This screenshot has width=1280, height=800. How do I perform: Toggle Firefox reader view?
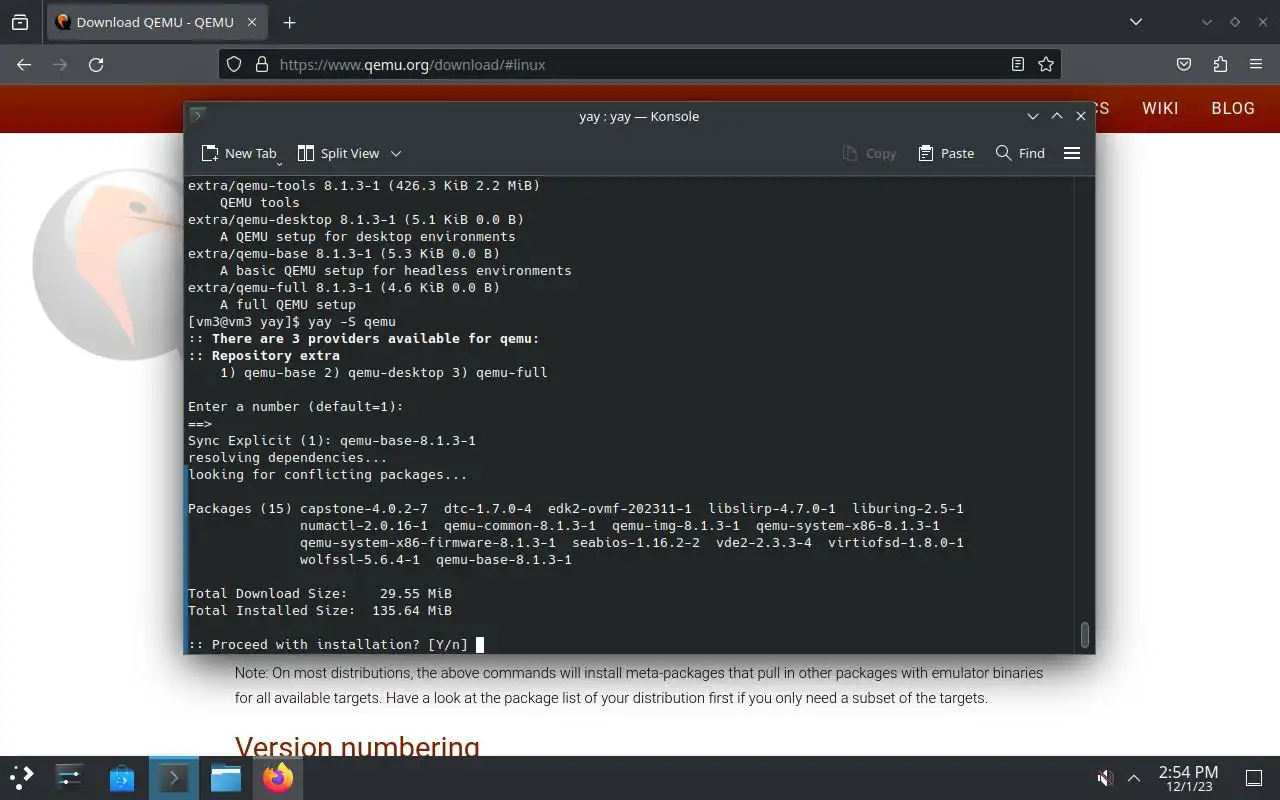(1018, 64)
